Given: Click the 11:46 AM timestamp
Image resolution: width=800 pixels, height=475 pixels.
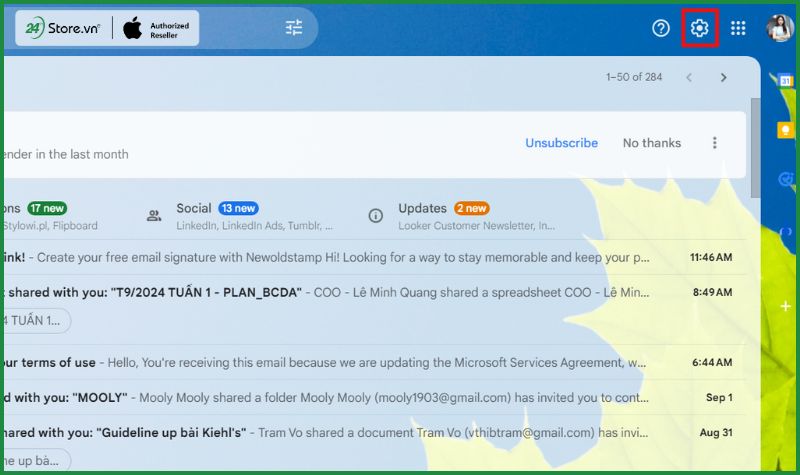Looking at the screenshot, I should click(x=711, y=257).
